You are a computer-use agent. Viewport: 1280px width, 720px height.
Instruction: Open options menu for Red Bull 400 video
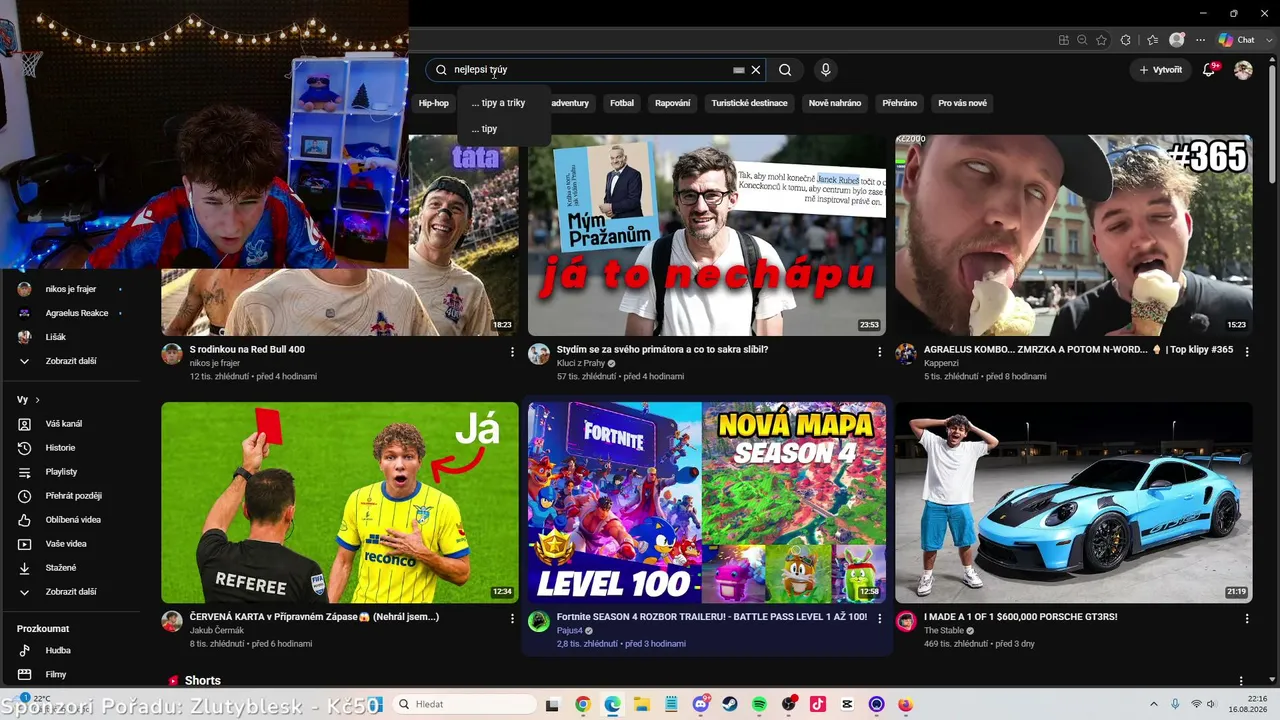512,352
